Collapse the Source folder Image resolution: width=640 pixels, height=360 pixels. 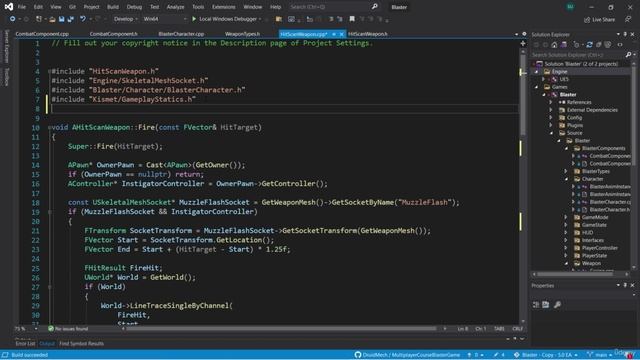point(551,133)
